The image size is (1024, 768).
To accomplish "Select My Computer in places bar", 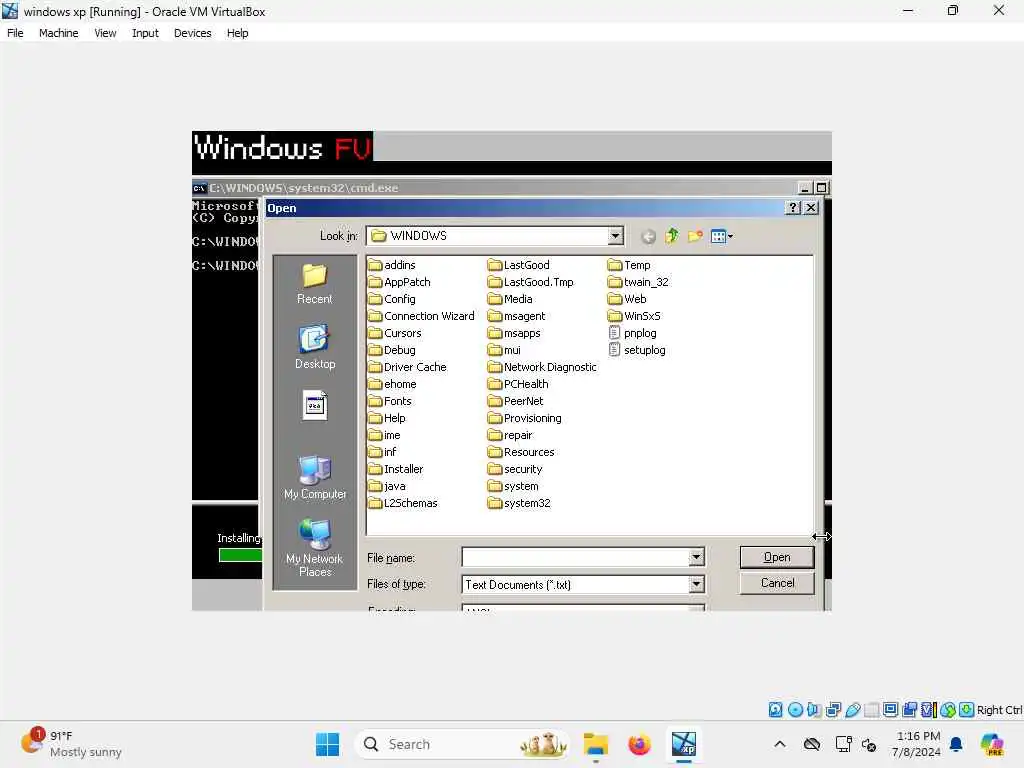I will [314, 478].
